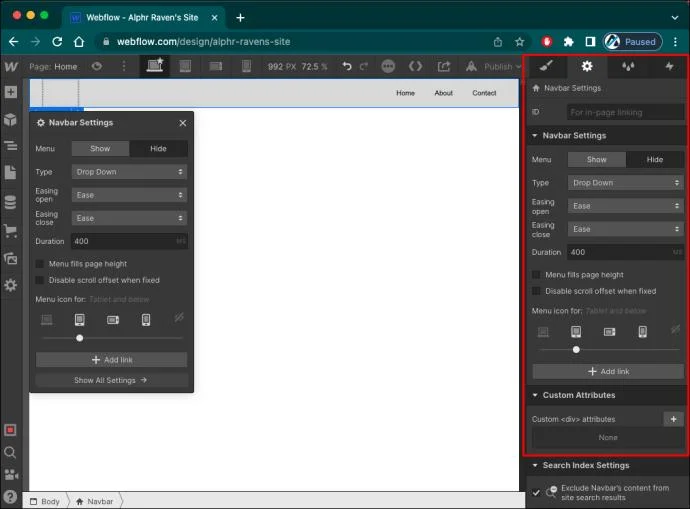Undo the last change

347,66
